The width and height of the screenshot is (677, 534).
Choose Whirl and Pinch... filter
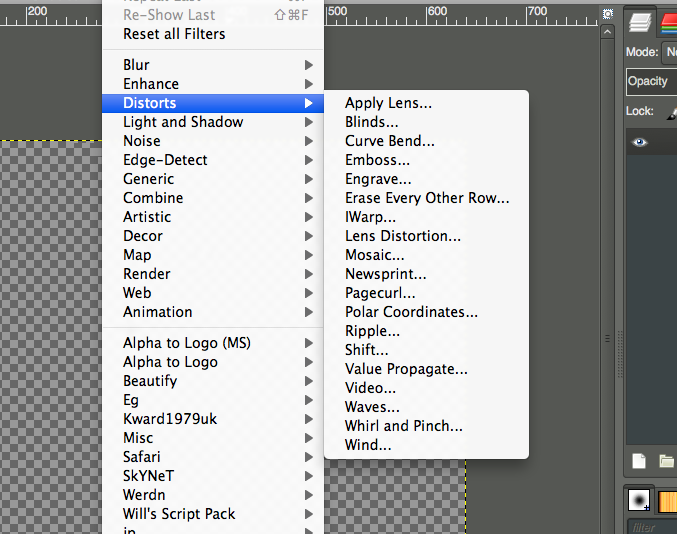click(426, 426)
